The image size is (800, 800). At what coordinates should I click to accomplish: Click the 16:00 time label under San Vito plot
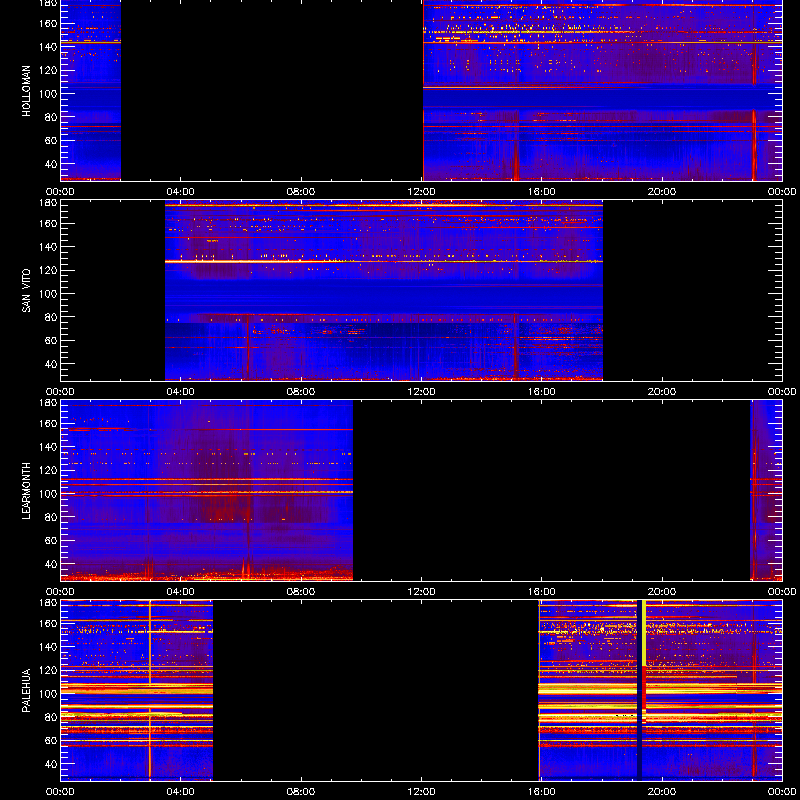tap(541, 392)
